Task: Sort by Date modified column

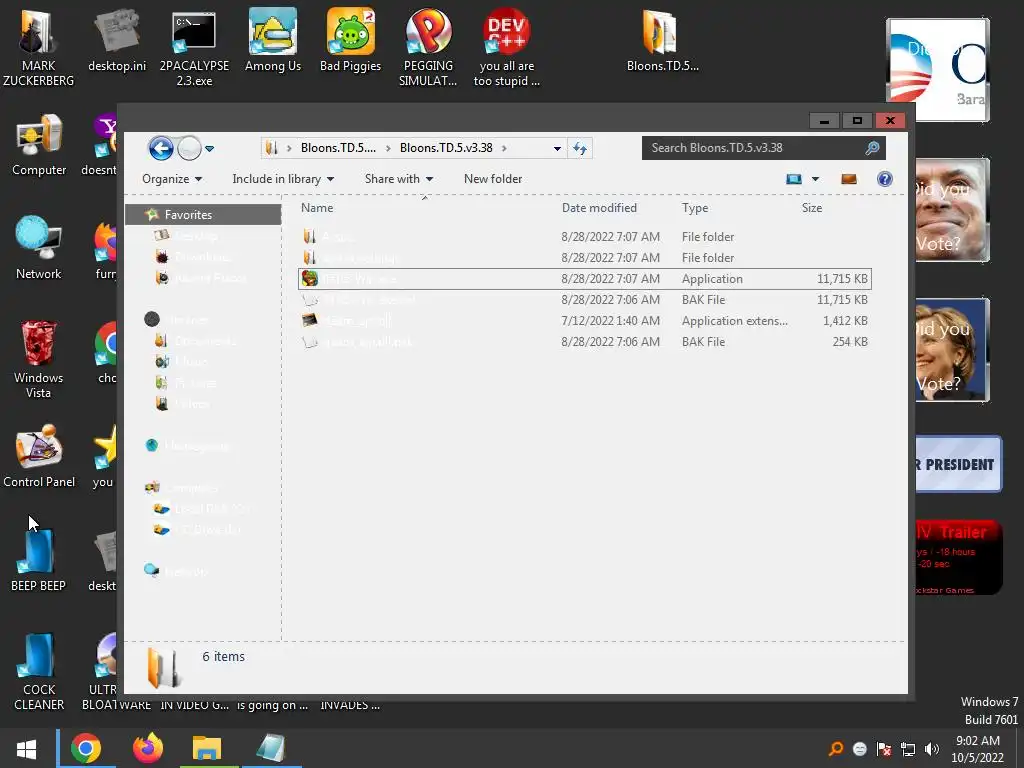Action: tap(599, 208)
